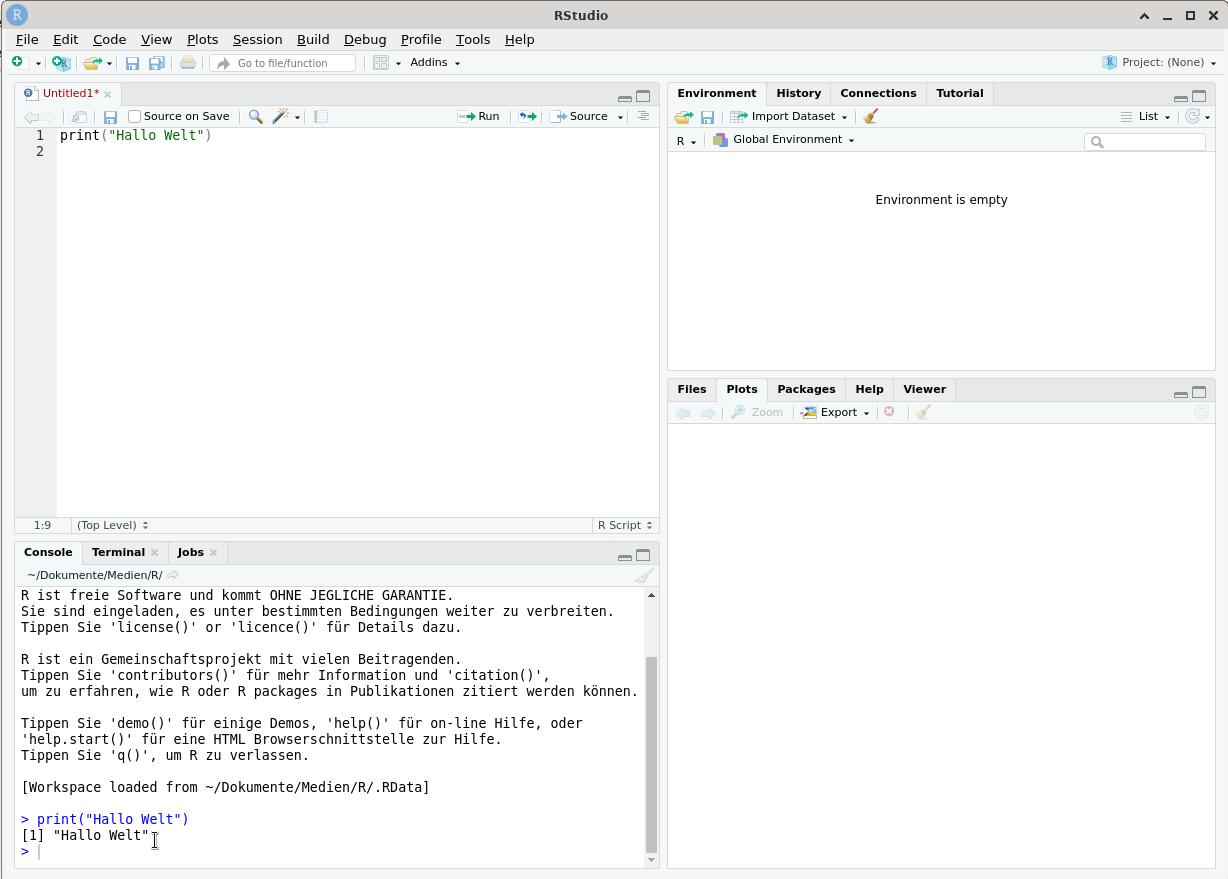Open the Global Environment dropdown
1228x879 pixels.
click(784, 140)
